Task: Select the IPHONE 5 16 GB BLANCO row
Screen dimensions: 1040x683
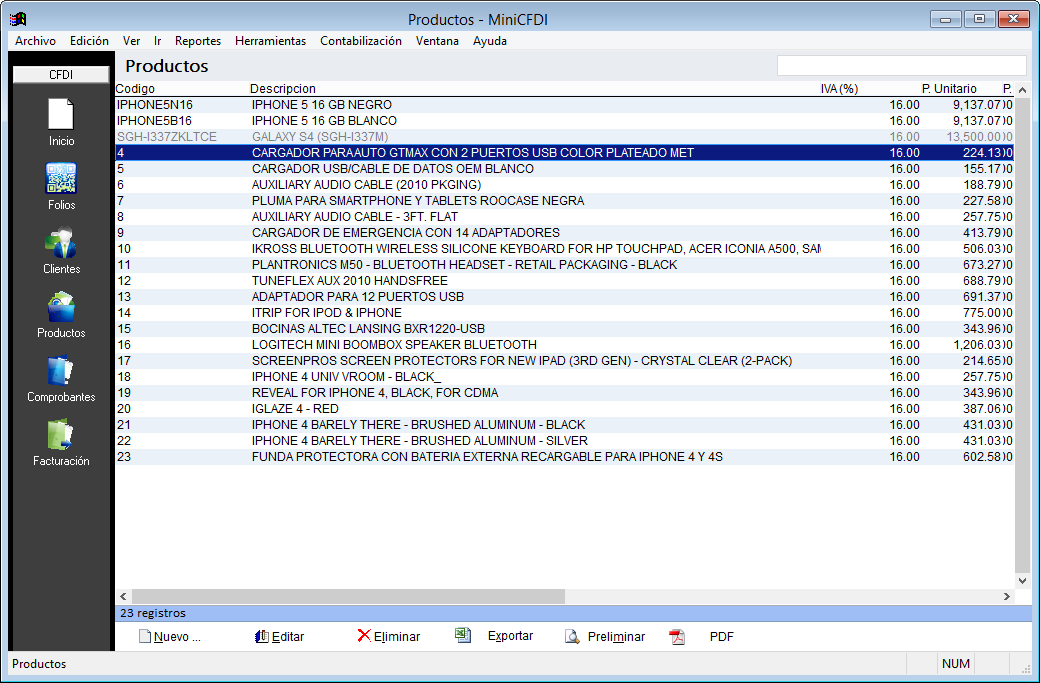Action: point(564,121)
